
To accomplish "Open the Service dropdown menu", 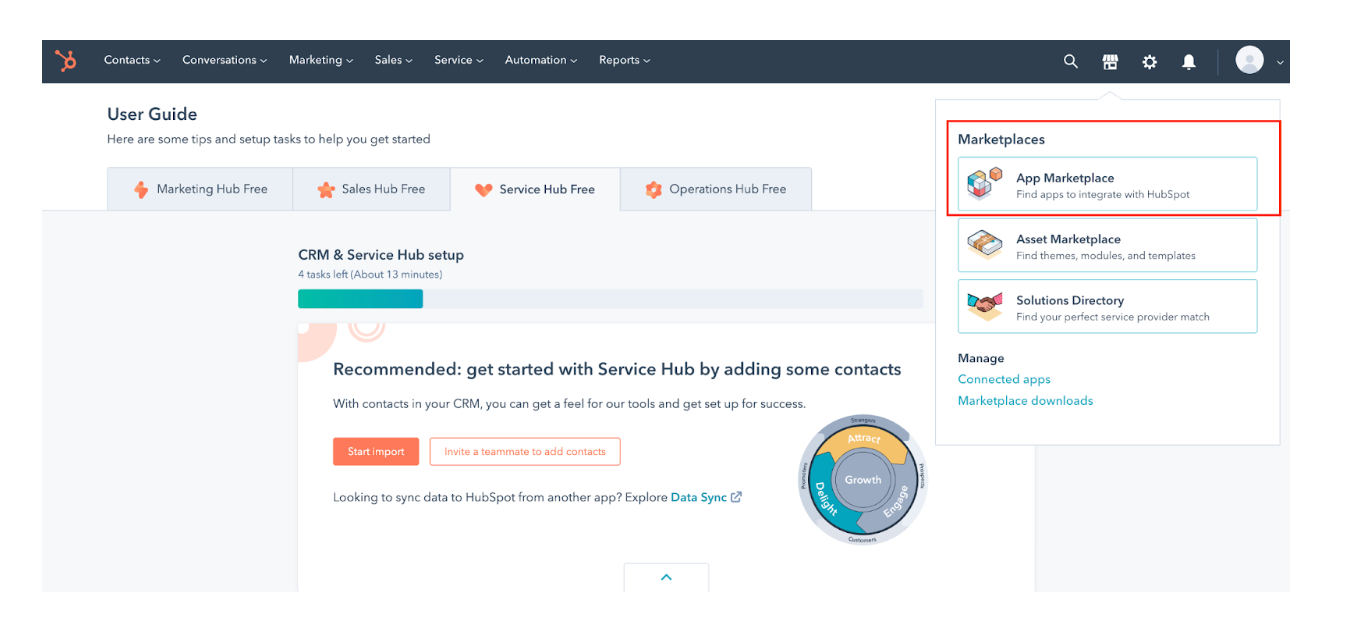I will click(458, 60).
